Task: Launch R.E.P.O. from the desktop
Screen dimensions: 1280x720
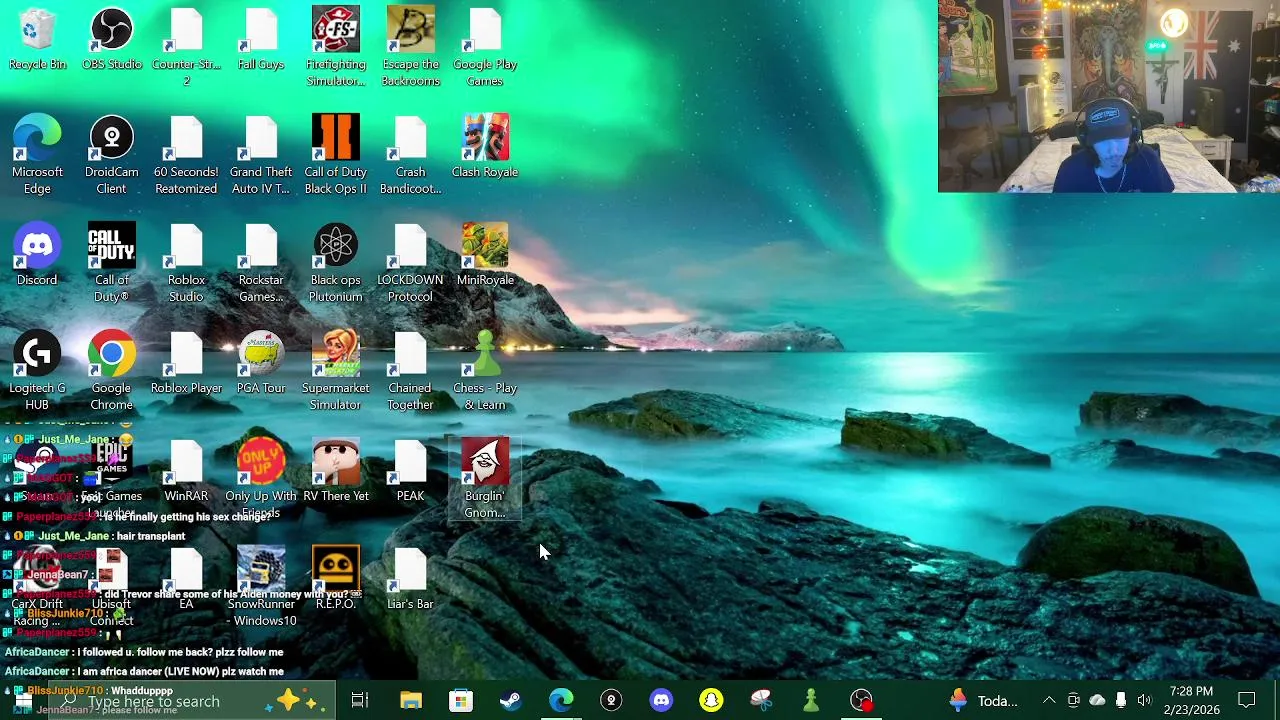Action: point(336,579)
